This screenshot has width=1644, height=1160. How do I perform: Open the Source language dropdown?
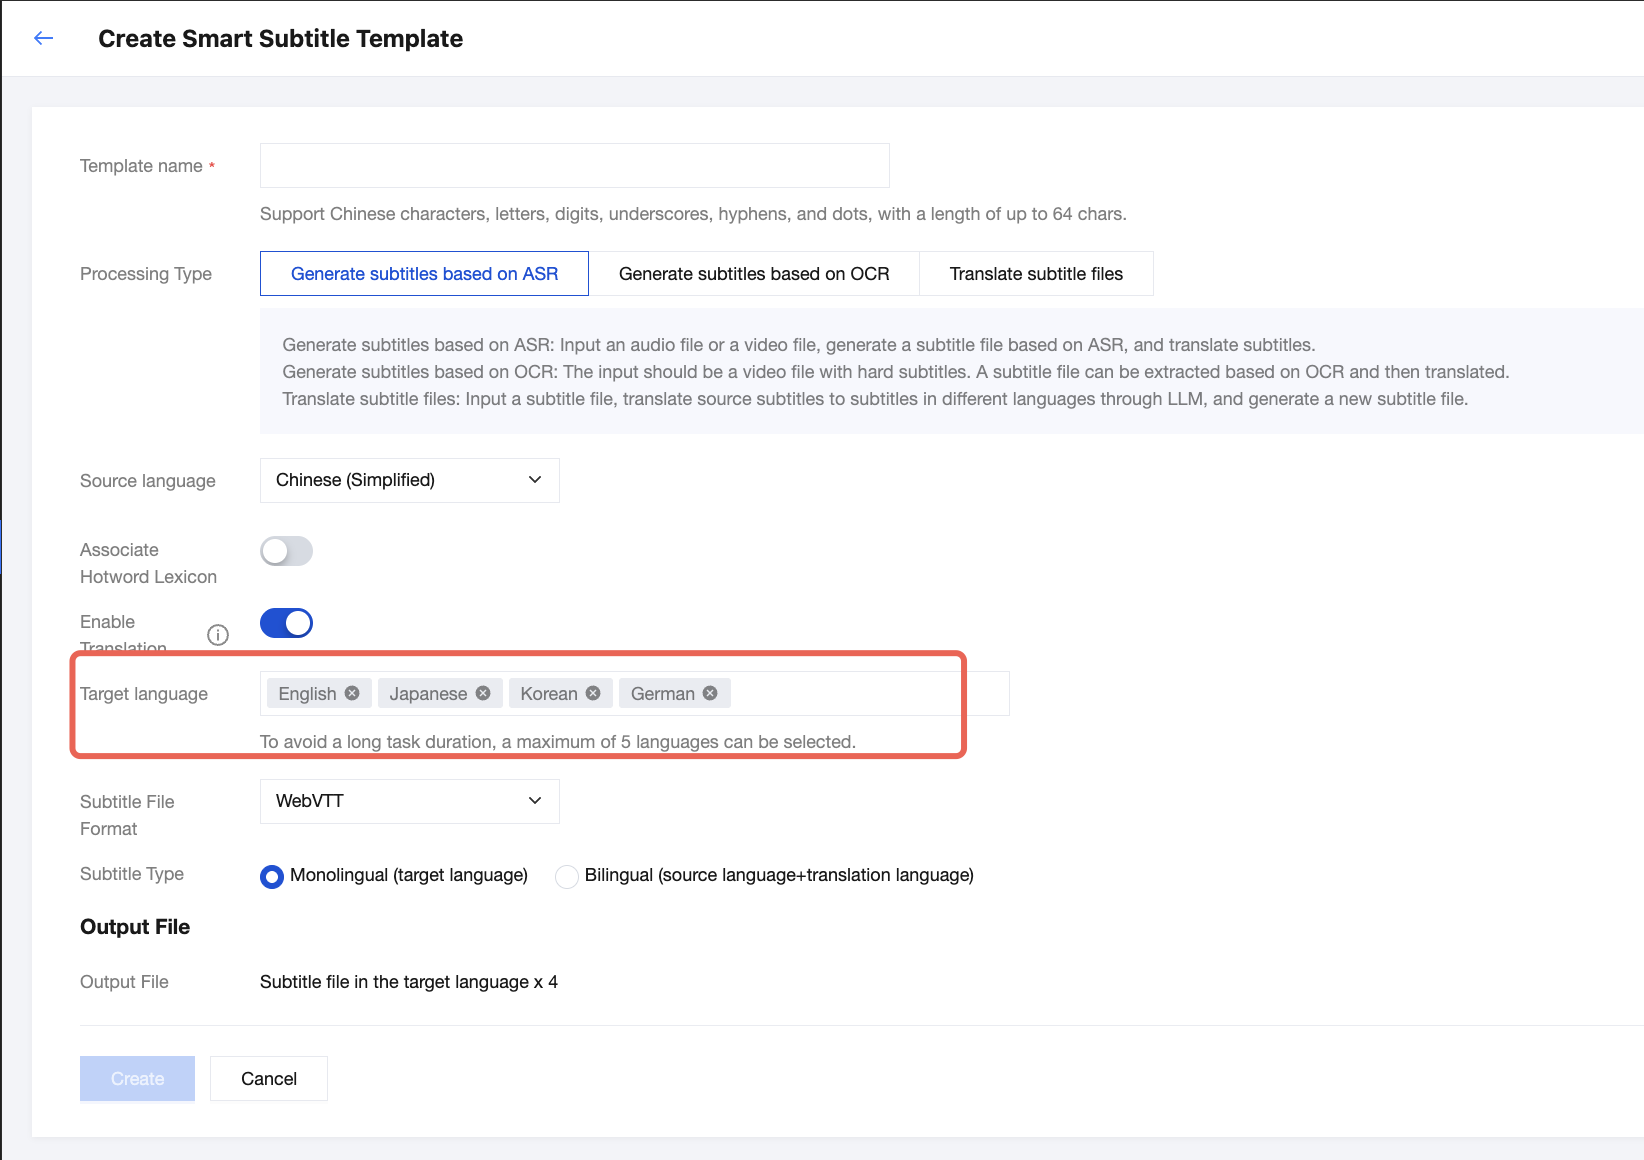[x=409, y=480]
